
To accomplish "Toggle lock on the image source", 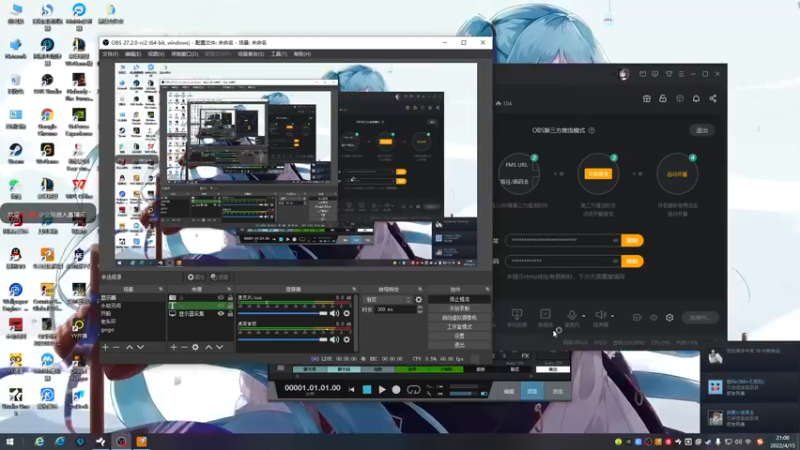I will (x=230, y=297).
